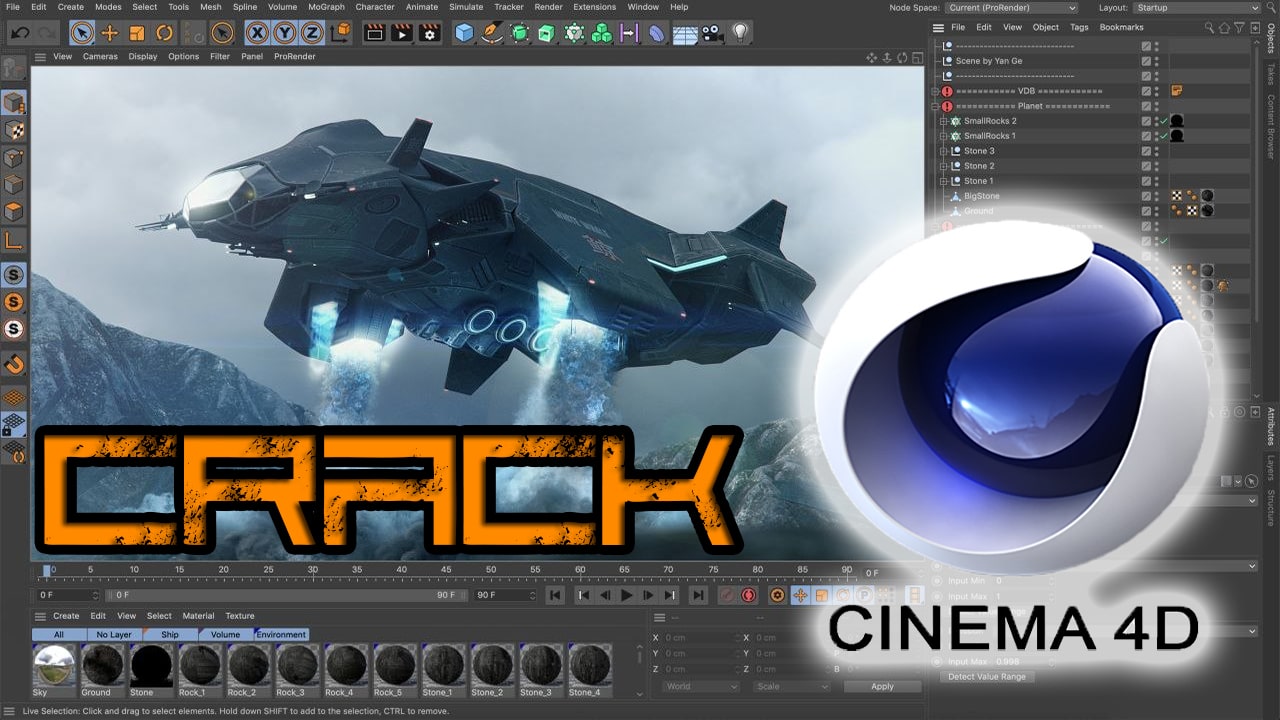Screen dimensions: 1280x720
Task: Open viewport Cameras menu
Action: coord(100,57)
